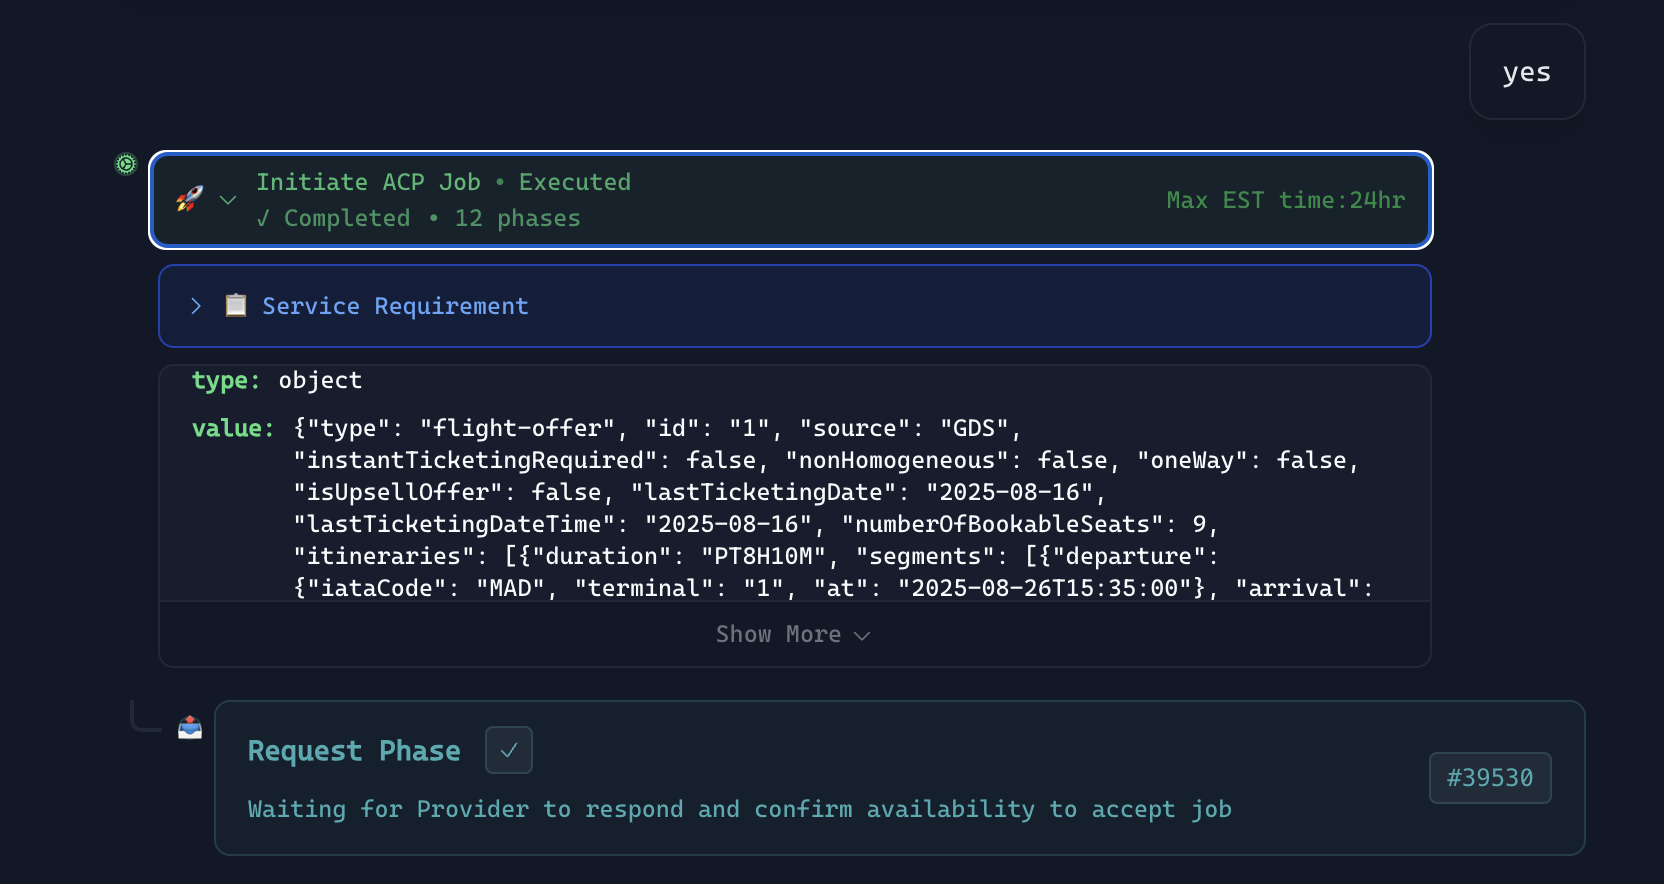Expand the Service Requirement section arrow
This screenshot has height=884, width=1664.
click(x=196, y=306)
